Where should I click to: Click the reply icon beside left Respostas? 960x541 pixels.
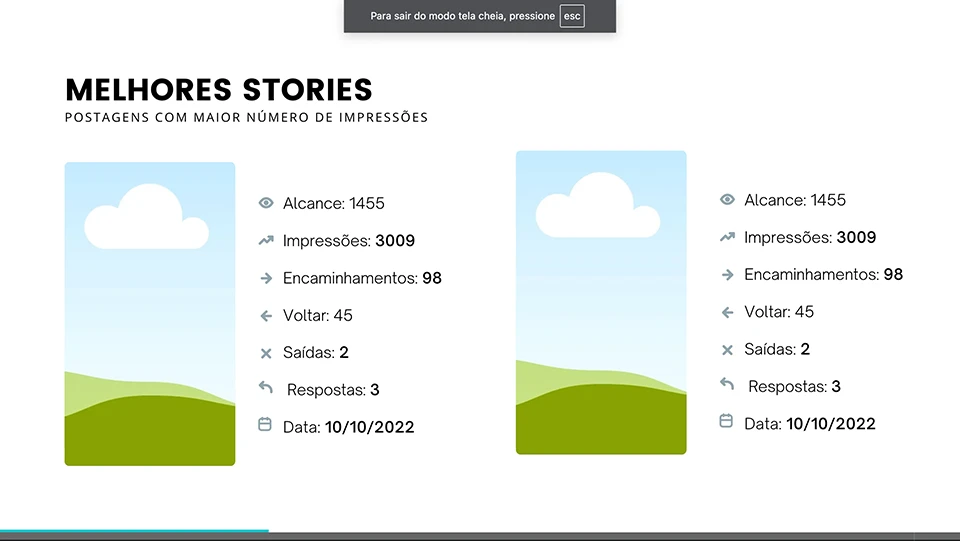265,387
